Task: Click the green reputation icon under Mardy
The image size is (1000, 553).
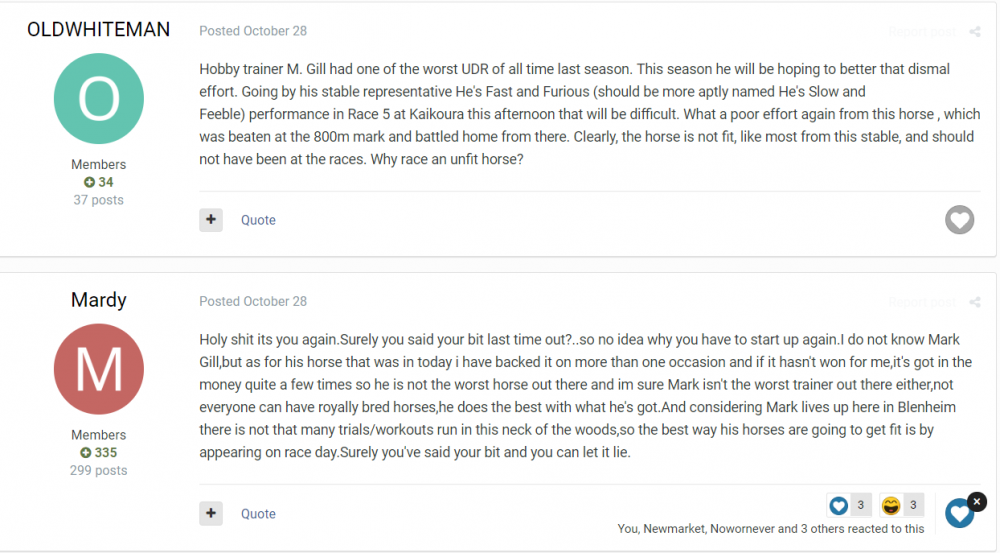Action: (x=86, y=453)
